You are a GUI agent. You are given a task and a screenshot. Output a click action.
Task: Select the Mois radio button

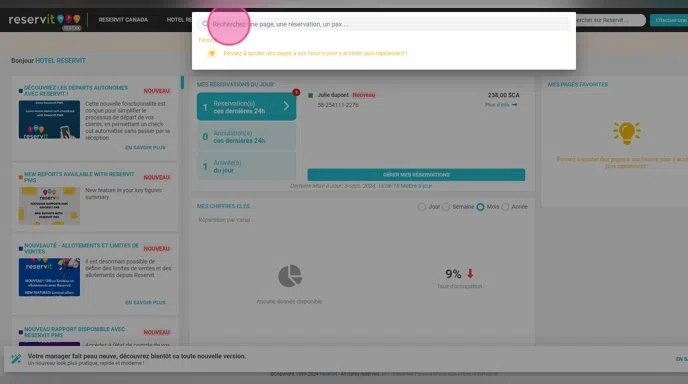pyautogui.click(x=480, y=207)
